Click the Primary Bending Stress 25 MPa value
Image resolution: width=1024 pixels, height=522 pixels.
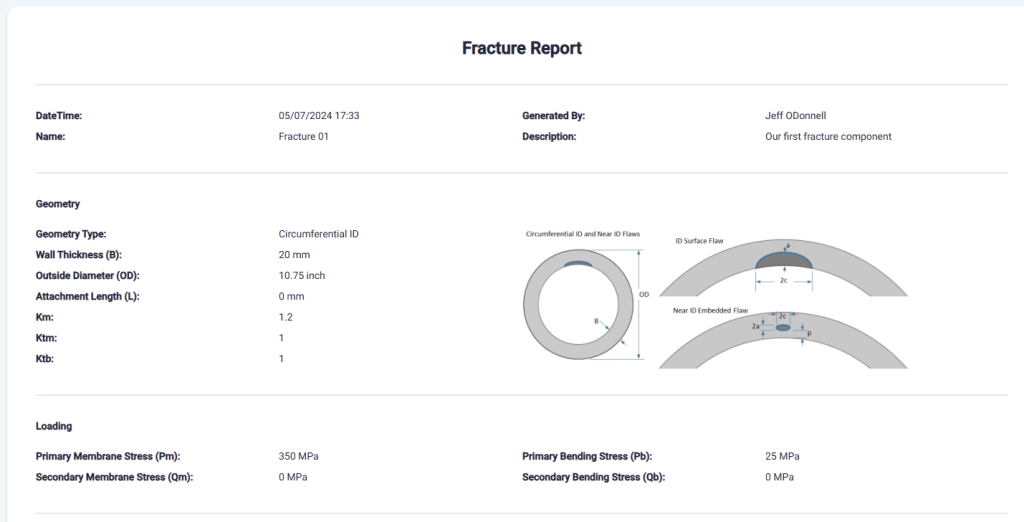(x=782, y=457)
